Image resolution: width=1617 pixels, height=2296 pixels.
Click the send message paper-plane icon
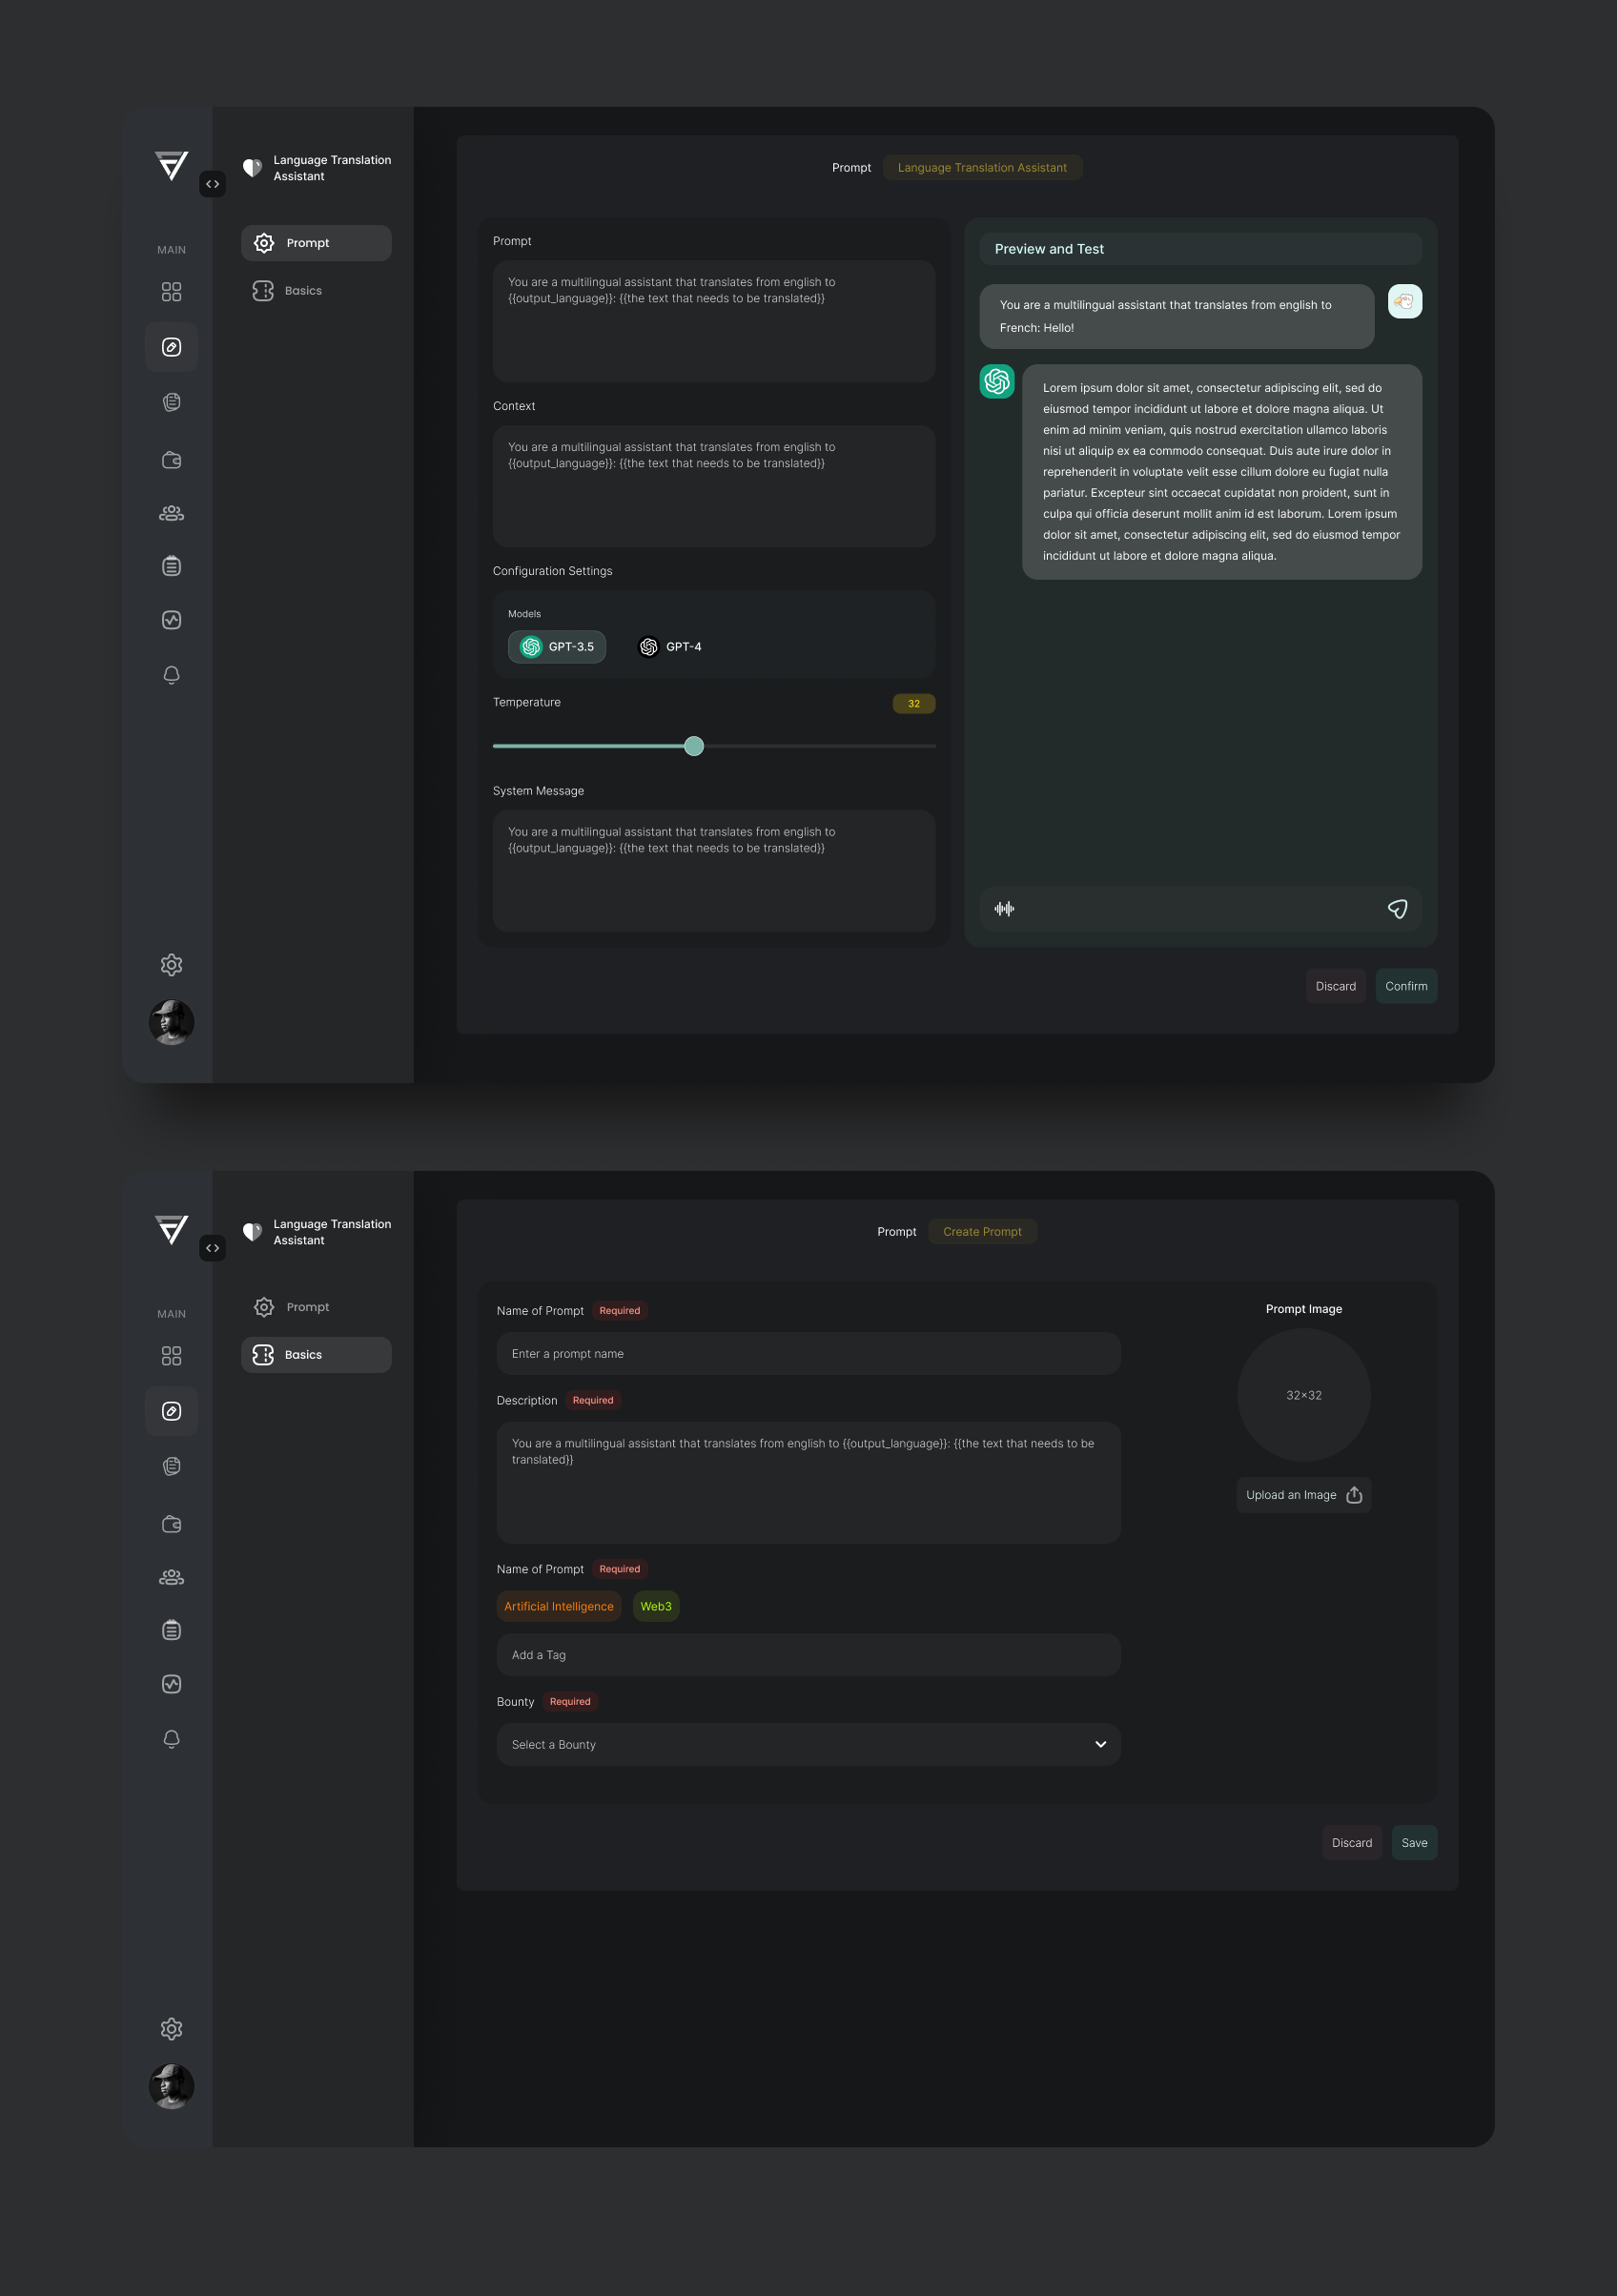pyautogui.click(x=1397, y=908)
